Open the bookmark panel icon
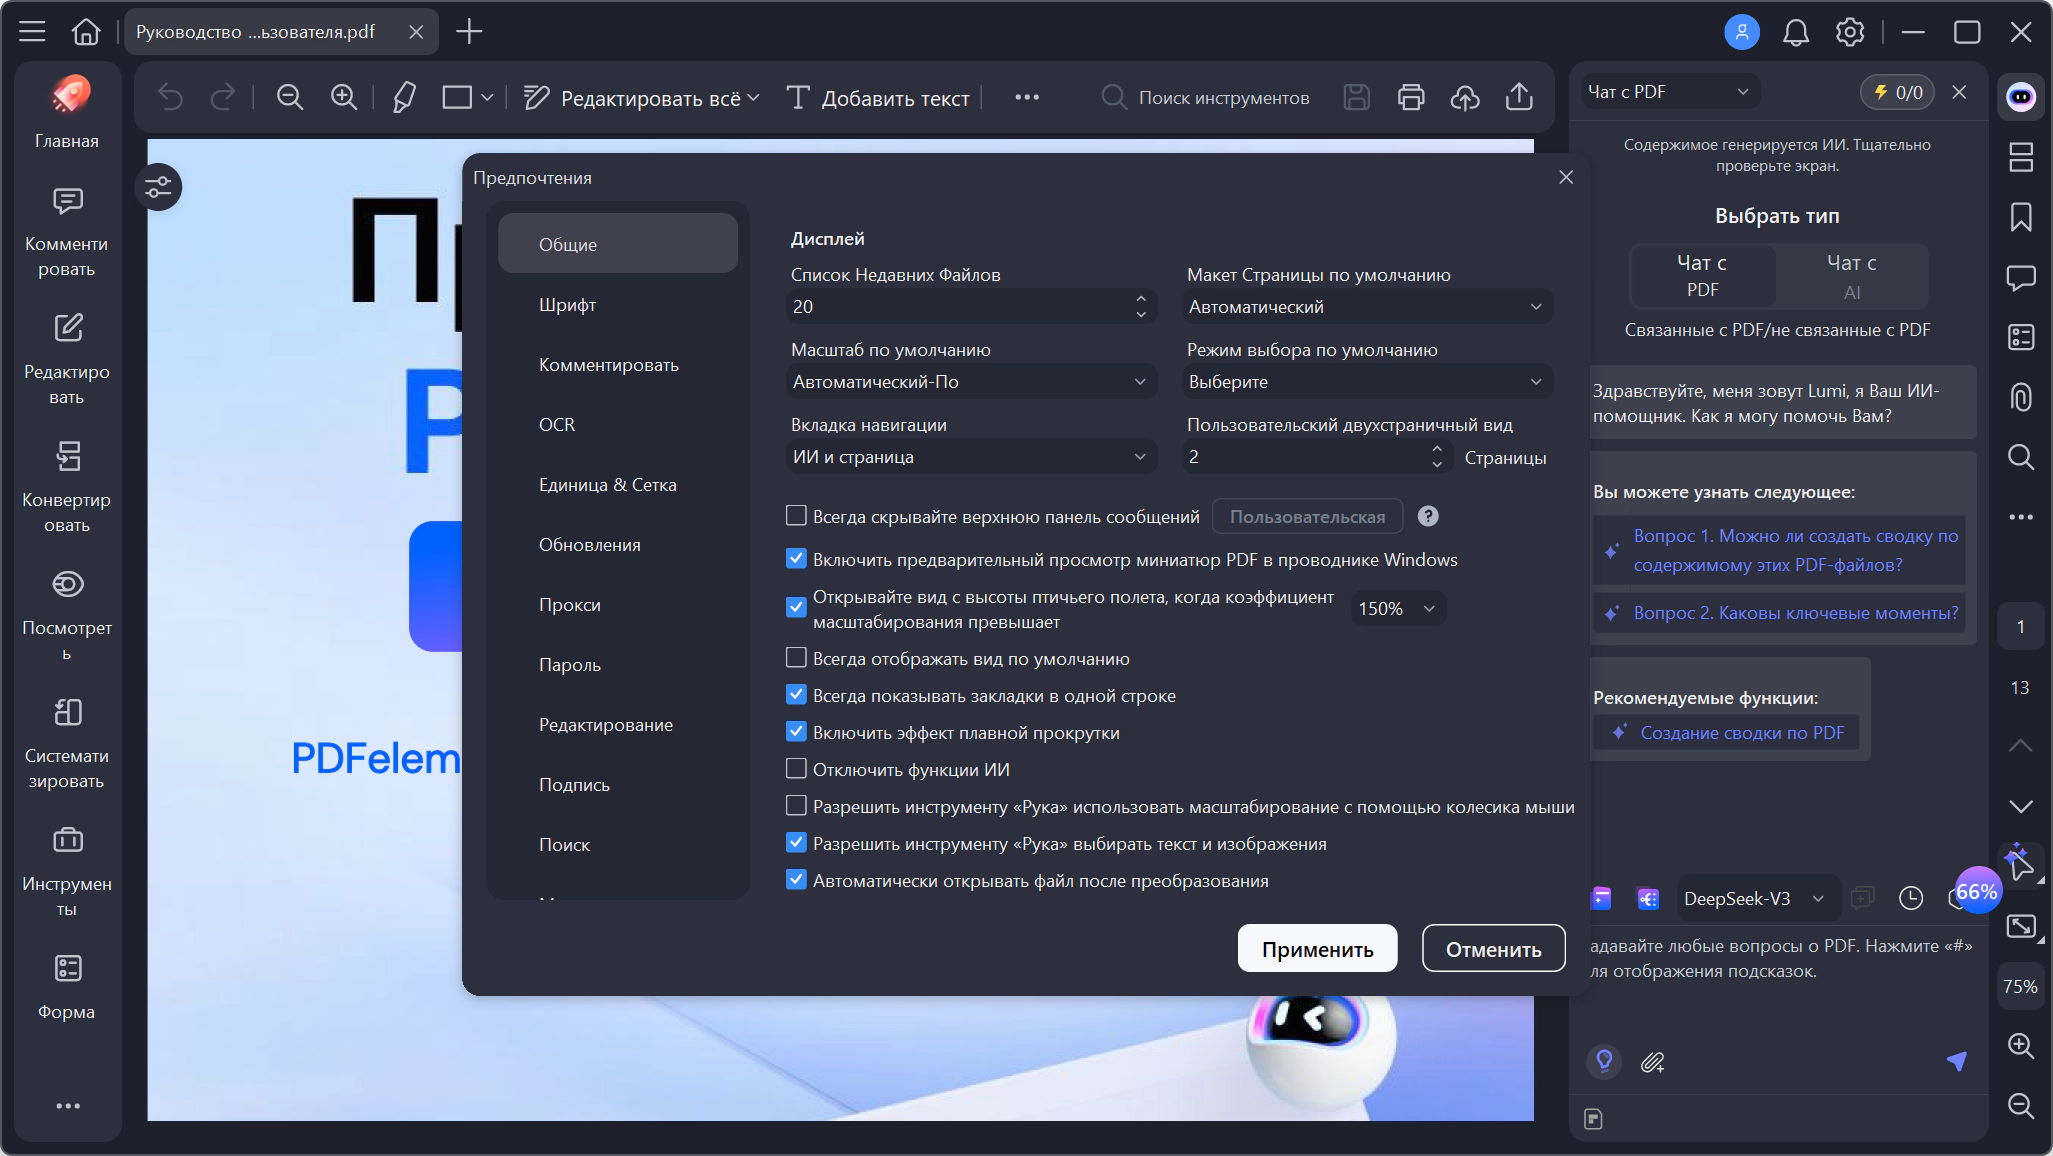2053x1156 pixels. pyautogui.click(x=2021, y=217)
